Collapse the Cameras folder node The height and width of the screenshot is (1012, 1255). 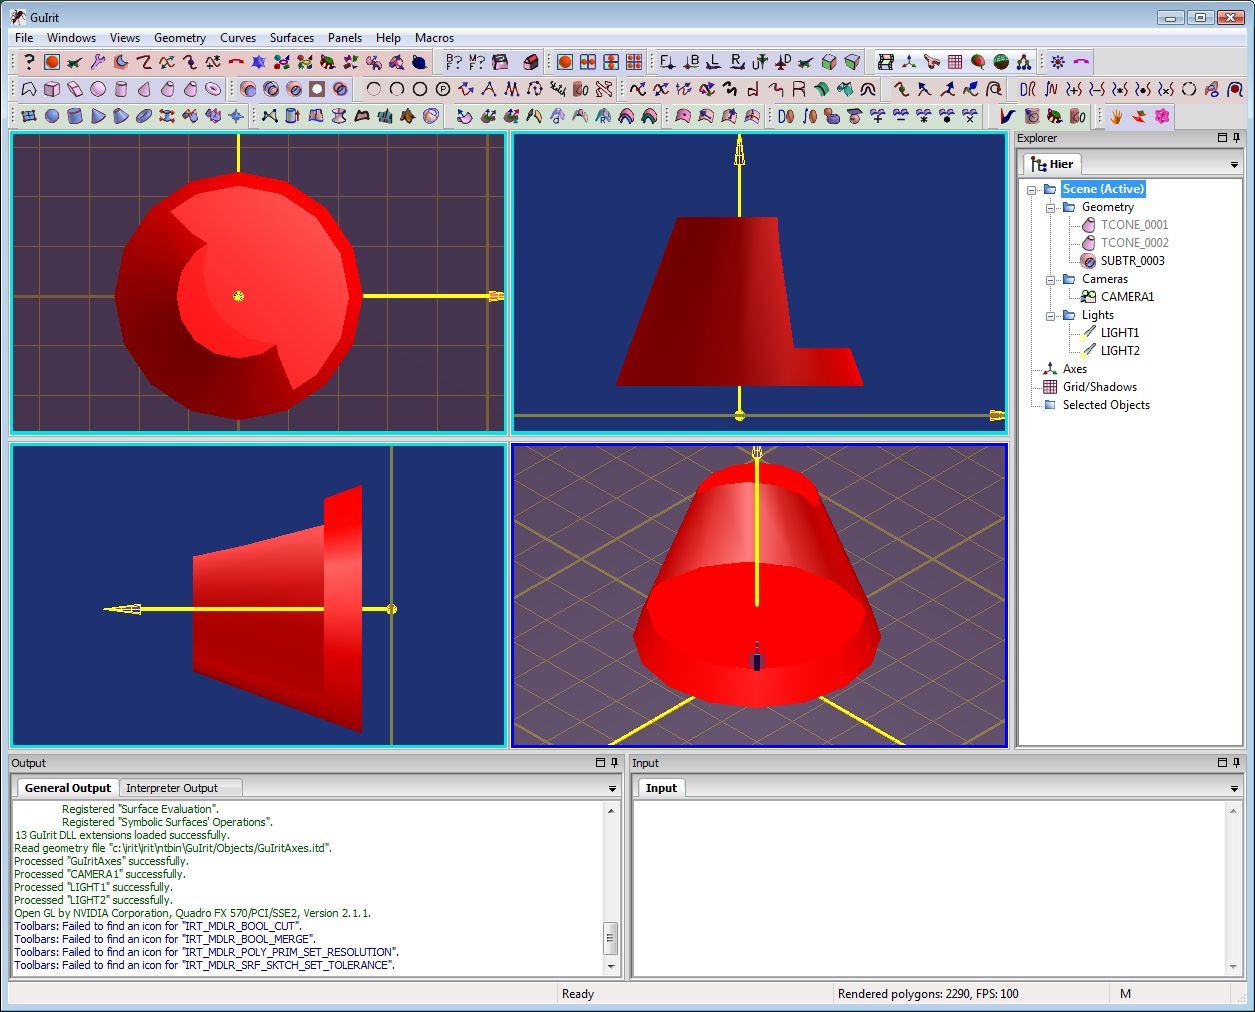1051,279
